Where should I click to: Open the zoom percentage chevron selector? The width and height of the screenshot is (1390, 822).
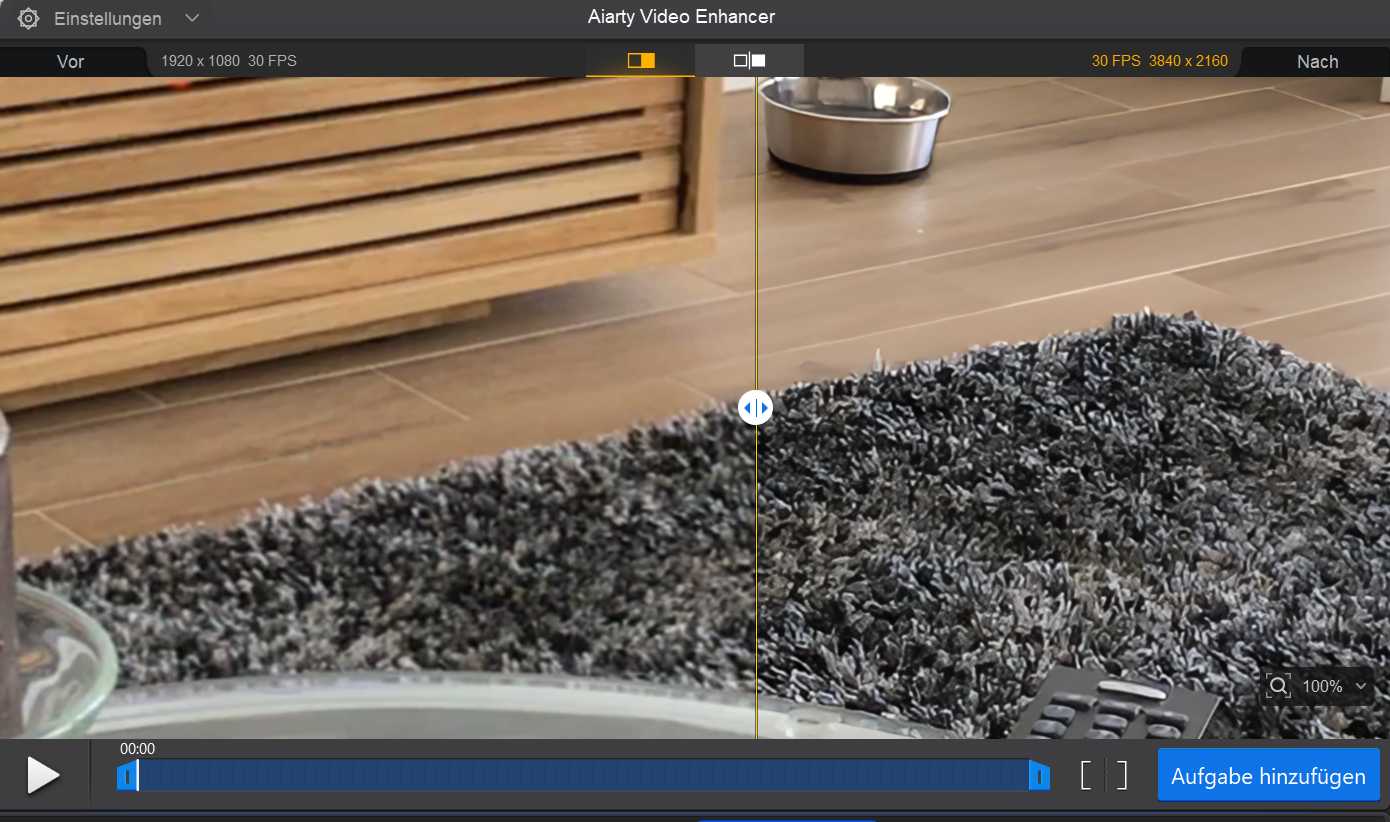coord(1360,686)
